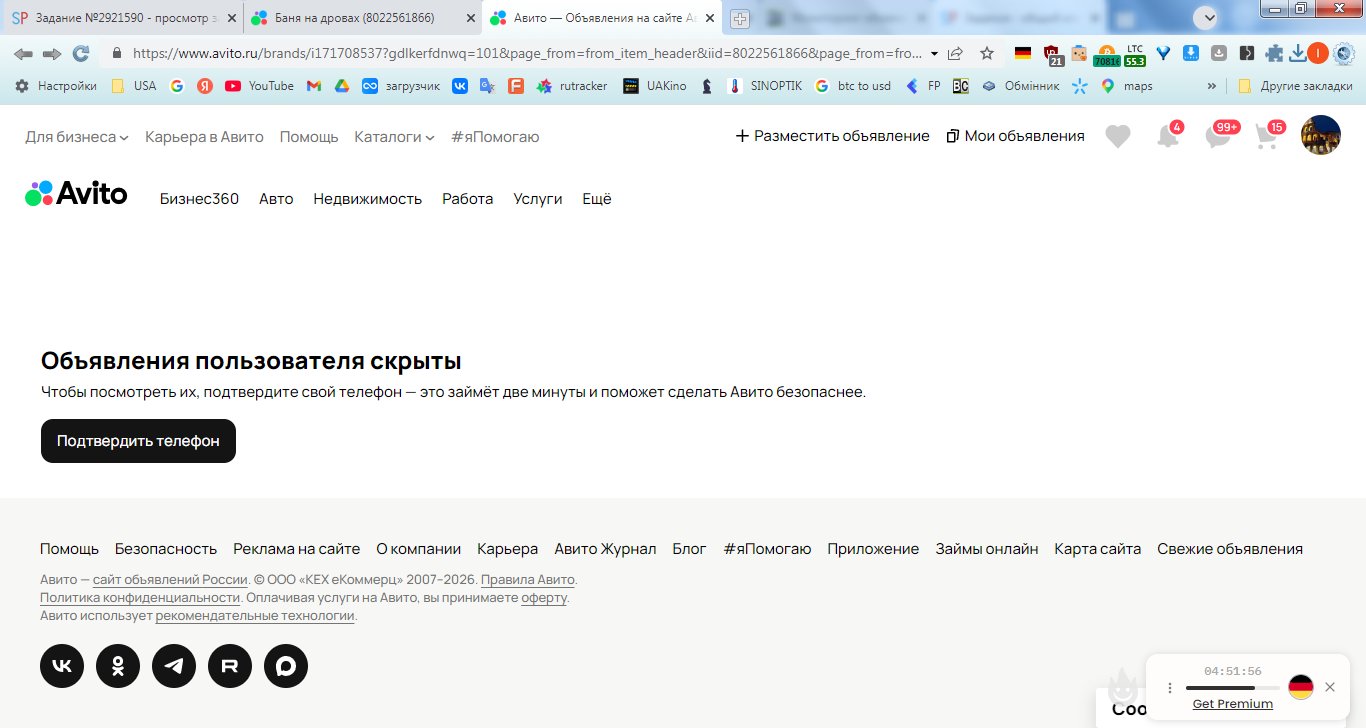Open a new browser tab

click(740, 18)
